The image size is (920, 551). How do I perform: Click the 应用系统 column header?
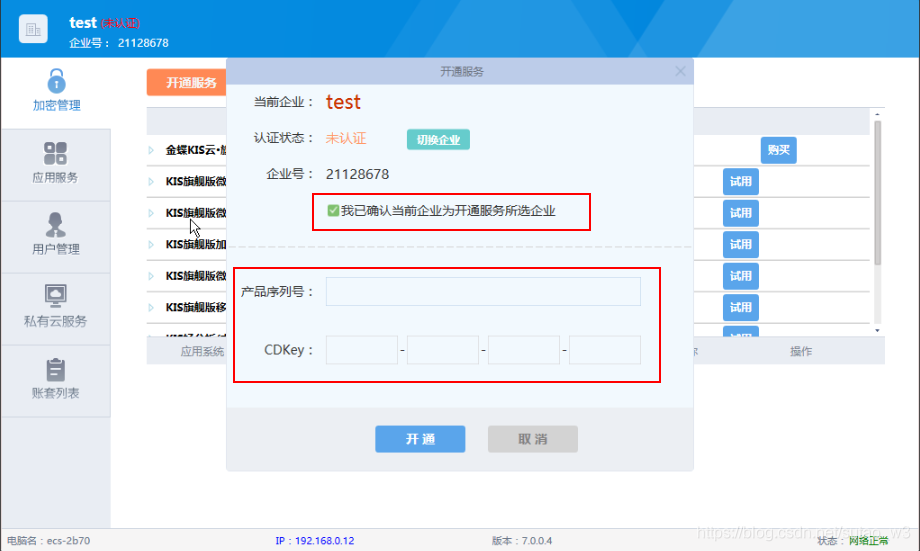[202, 351]
